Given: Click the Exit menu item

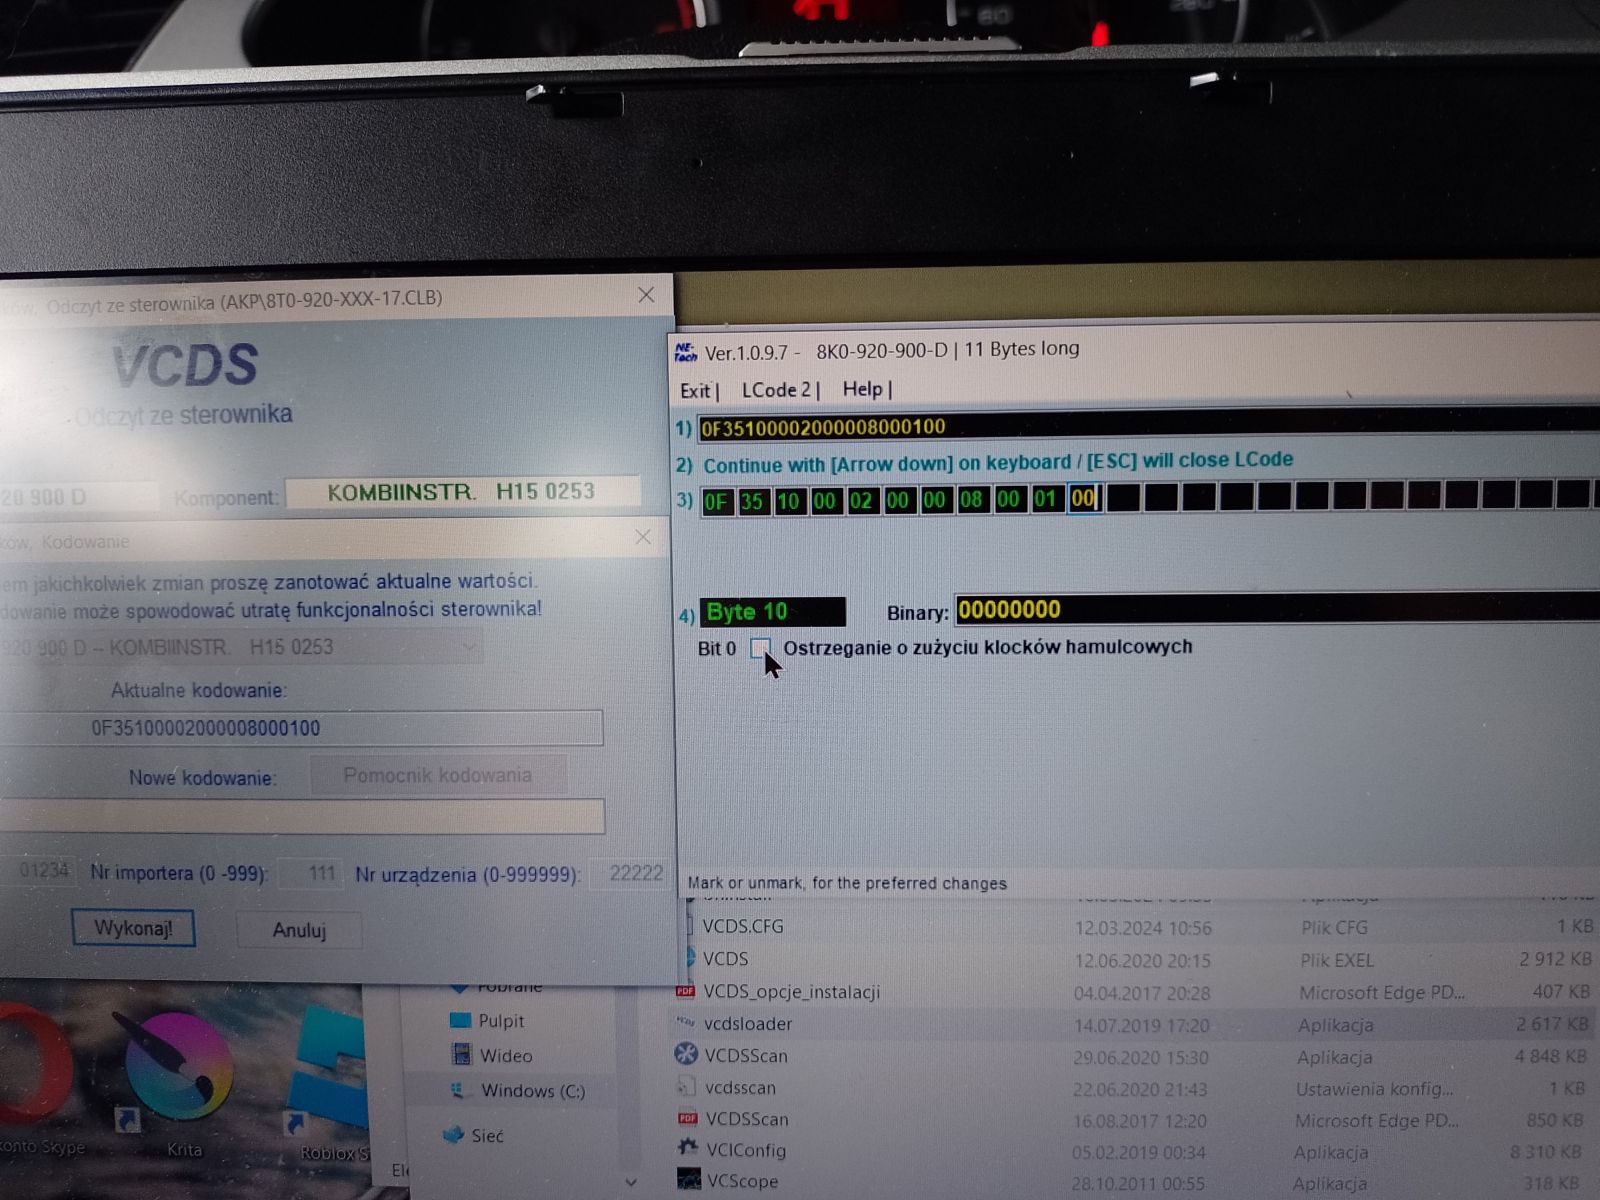Looking at the screenshot, I should click(x=695, y=391).
